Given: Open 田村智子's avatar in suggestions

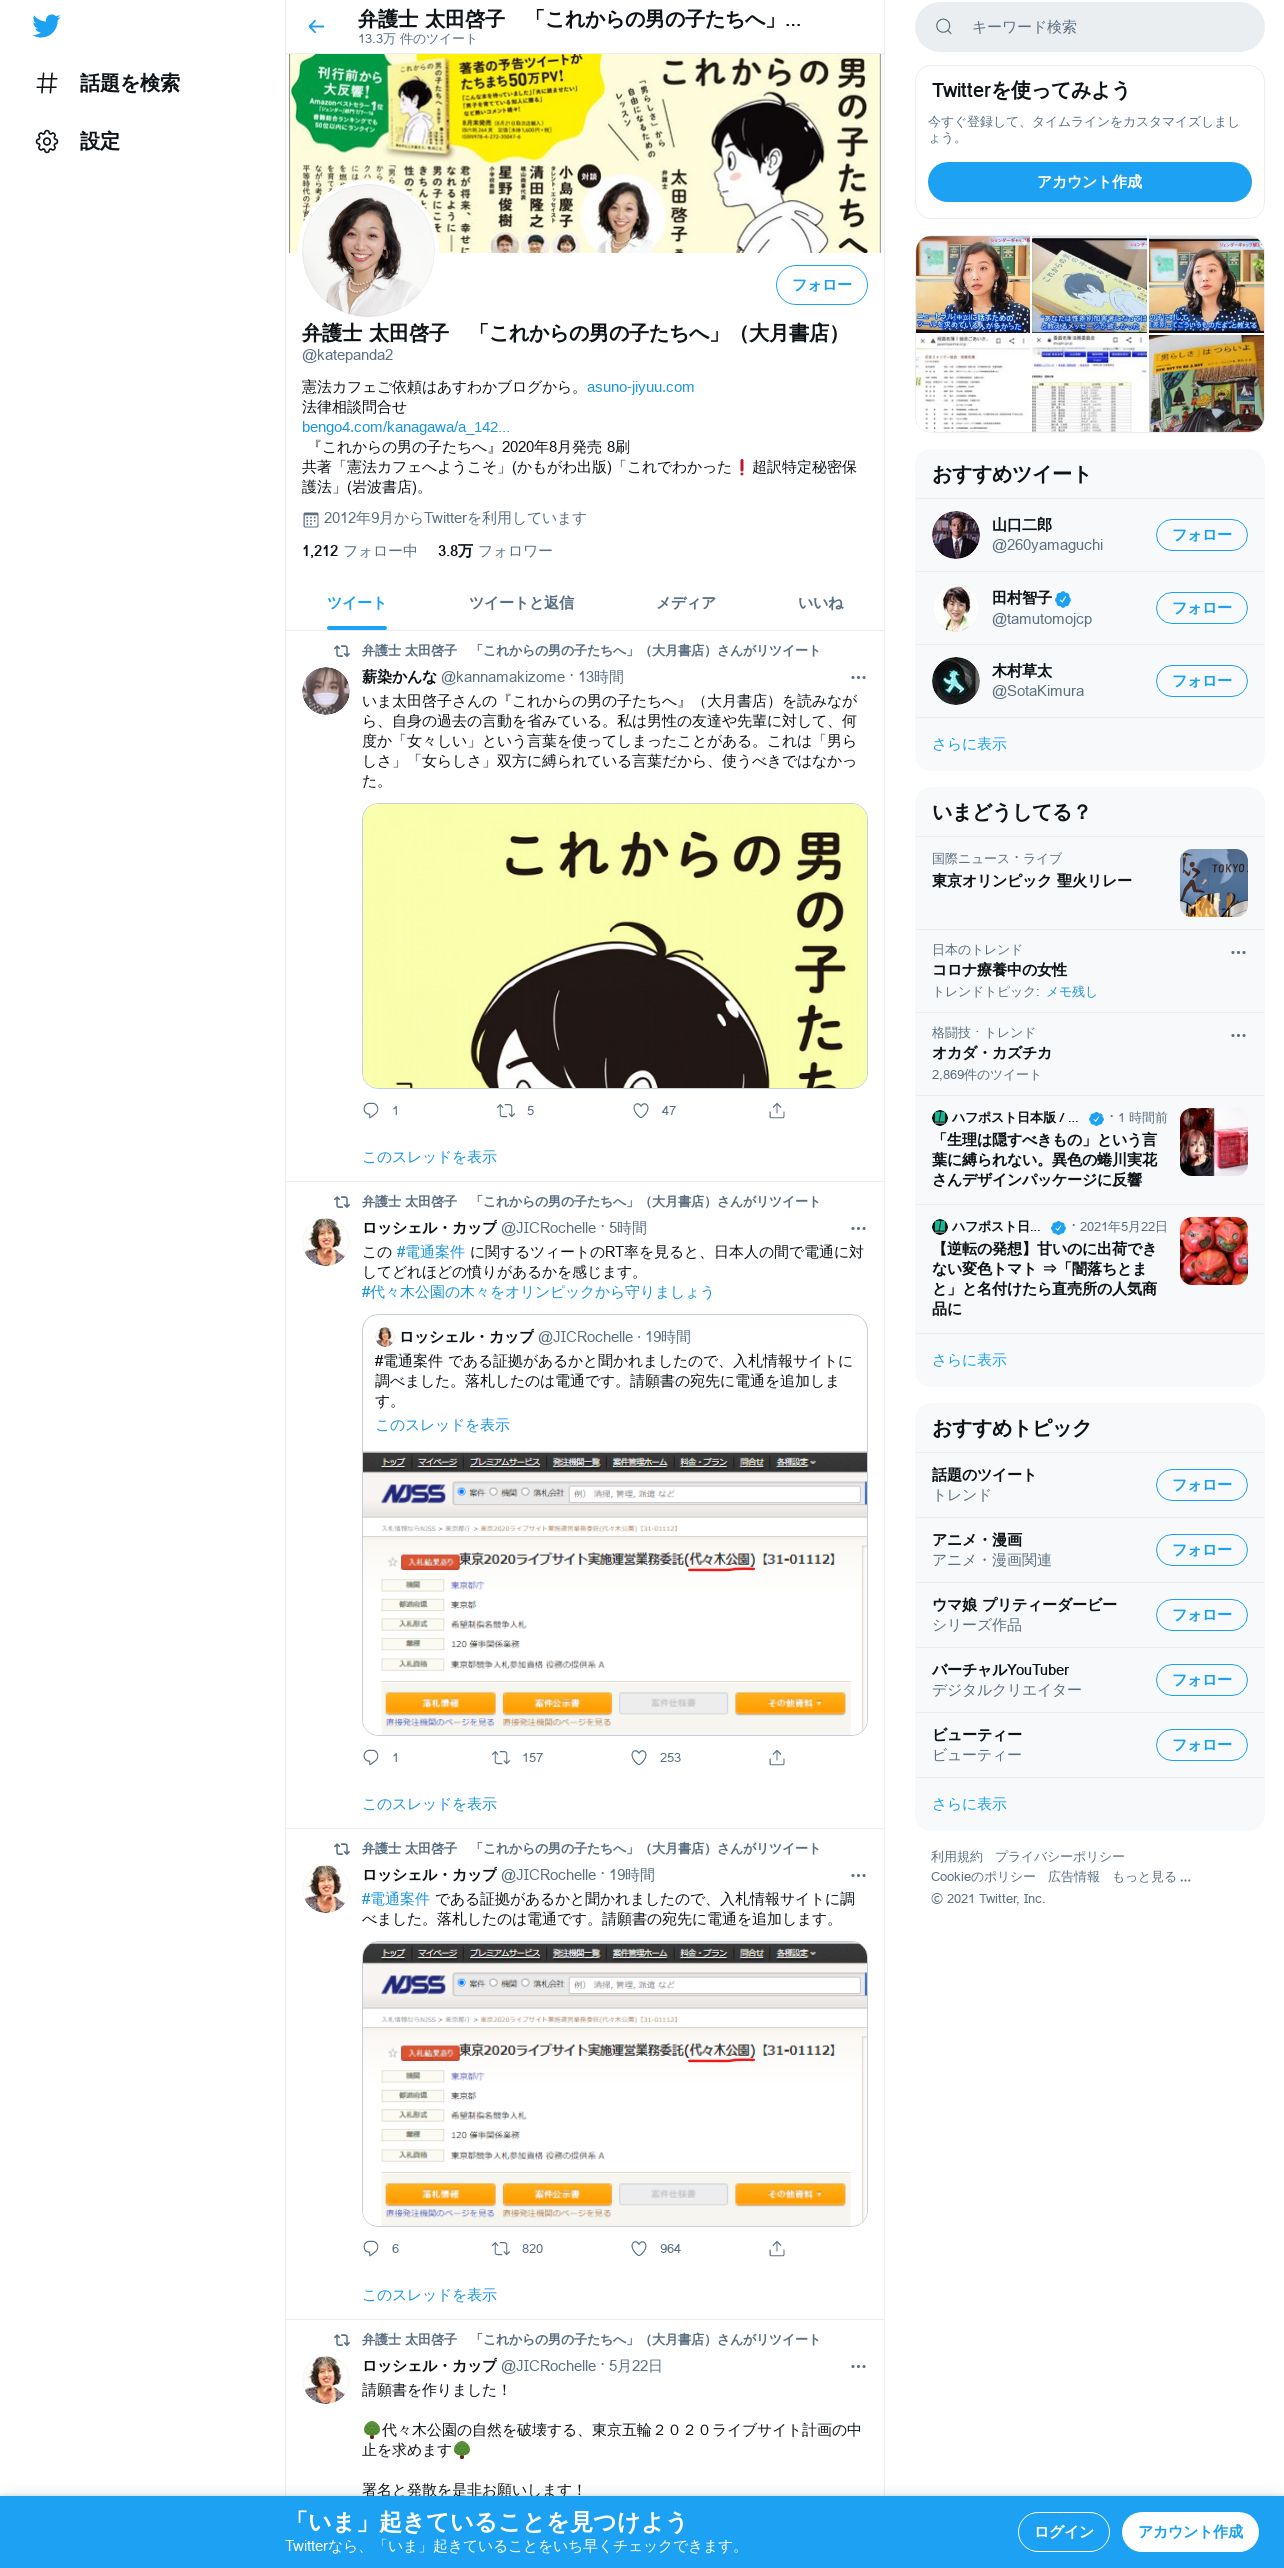Looking at the screenshot, I should (956, 608).
